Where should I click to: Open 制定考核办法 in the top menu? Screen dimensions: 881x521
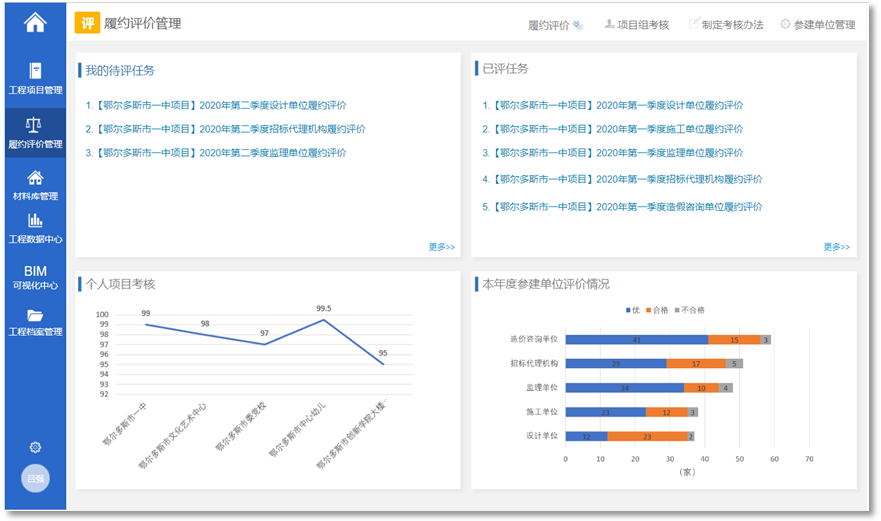pos(725,24)
